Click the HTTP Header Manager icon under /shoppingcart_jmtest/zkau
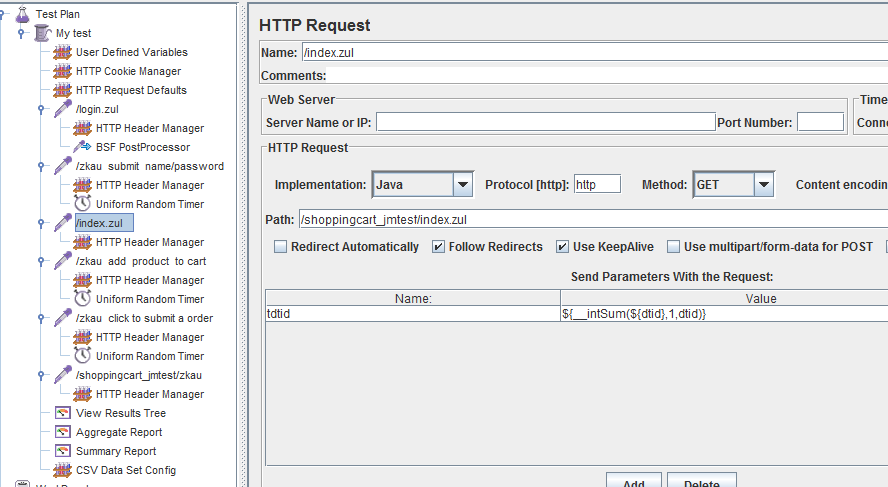 (82, 394)
